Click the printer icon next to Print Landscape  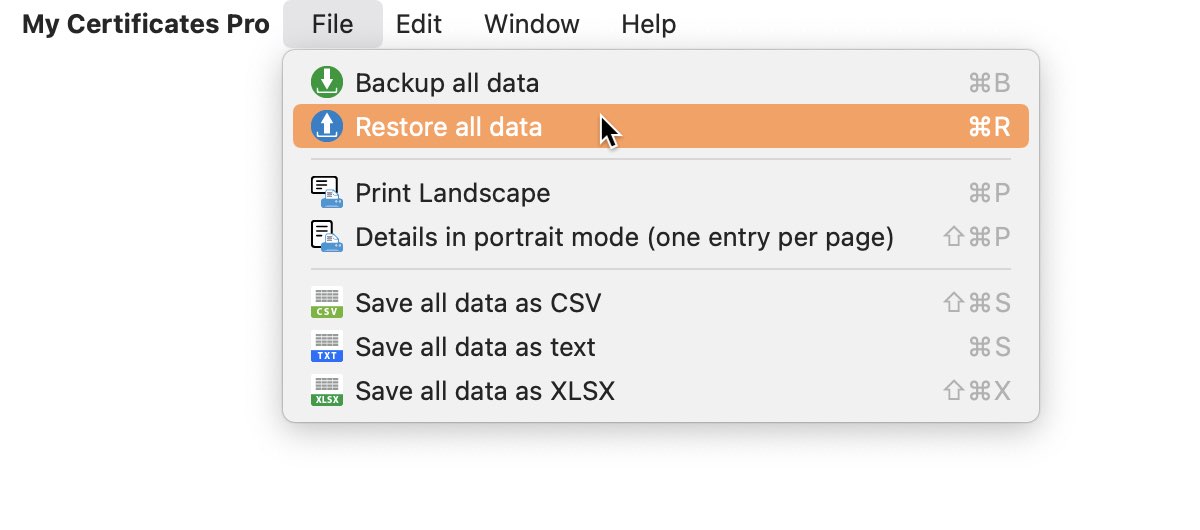(x=327, y=192)
